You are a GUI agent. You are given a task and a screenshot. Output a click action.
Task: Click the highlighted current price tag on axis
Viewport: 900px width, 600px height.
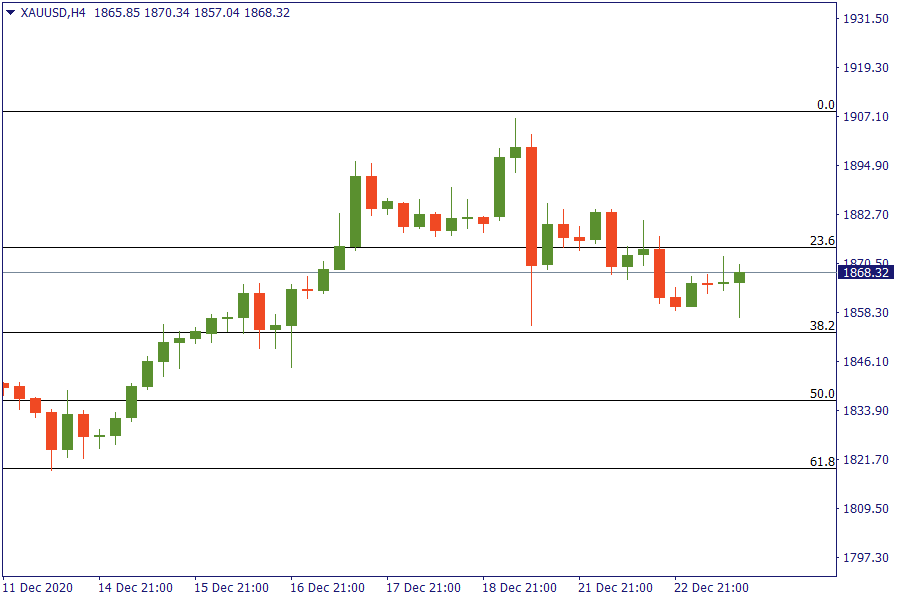866,273
